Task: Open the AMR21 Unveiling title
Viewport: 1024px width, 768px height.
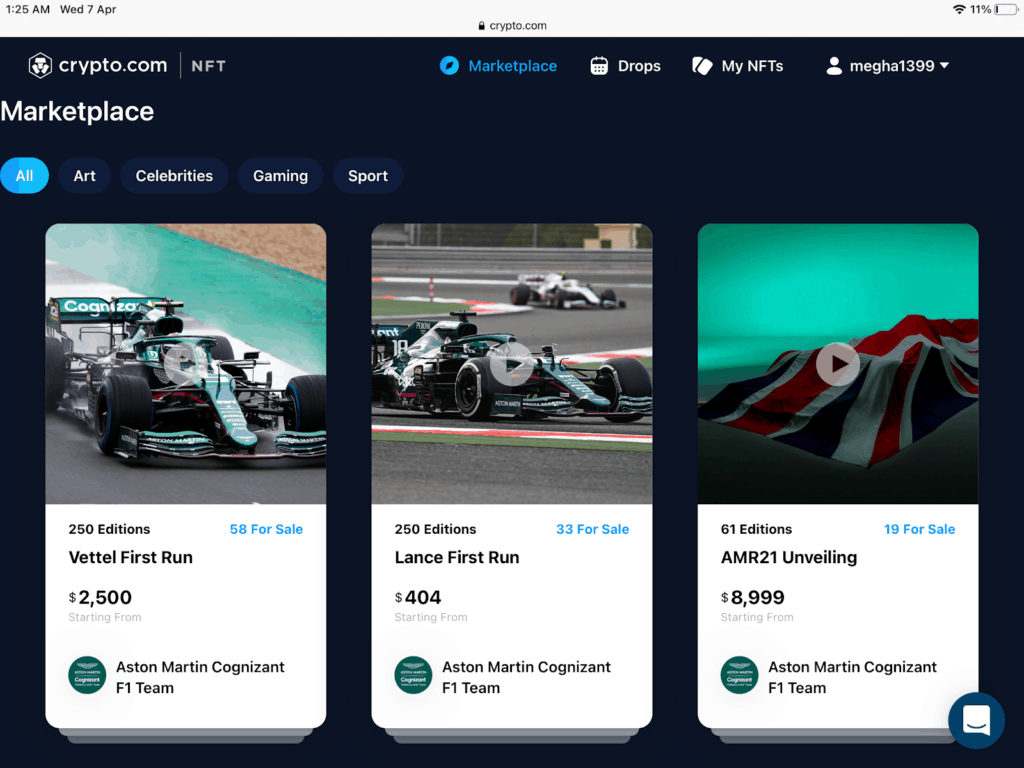Action: (x=788, y=557)
